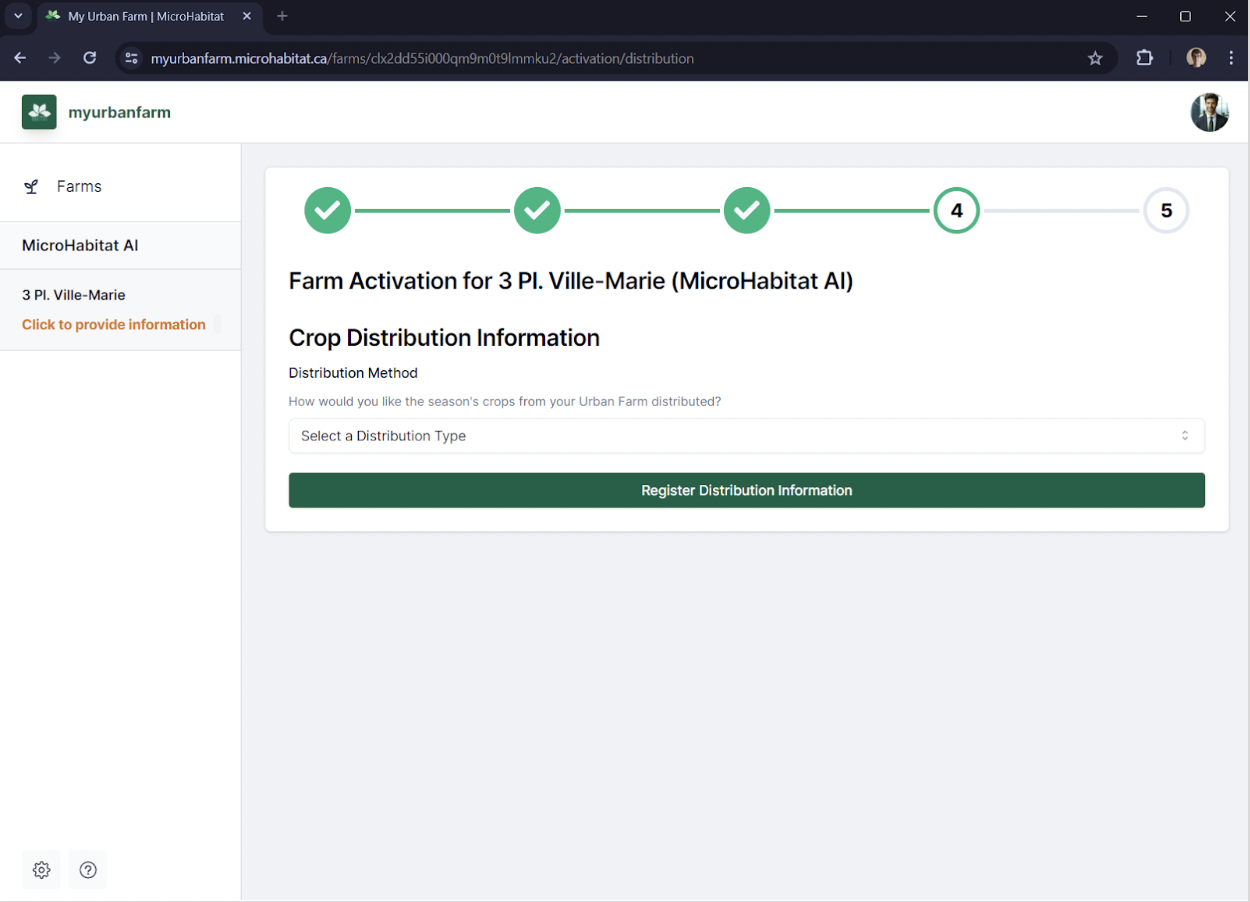Reload the page

tap(89, 58)
